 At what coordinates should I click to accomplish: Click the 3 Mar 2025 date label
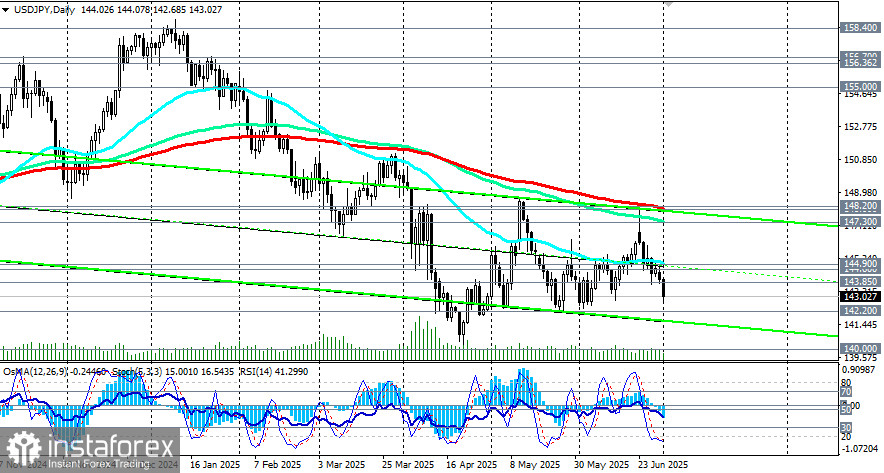pos(342,465)
